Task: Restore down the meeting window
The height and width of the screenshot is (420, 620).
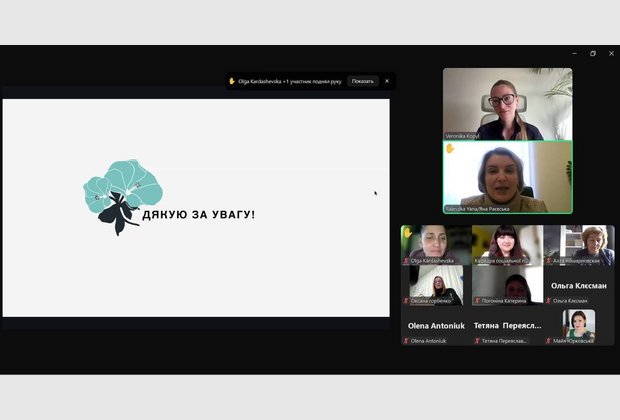Action: pyautogui.click(x=593, y=53)
